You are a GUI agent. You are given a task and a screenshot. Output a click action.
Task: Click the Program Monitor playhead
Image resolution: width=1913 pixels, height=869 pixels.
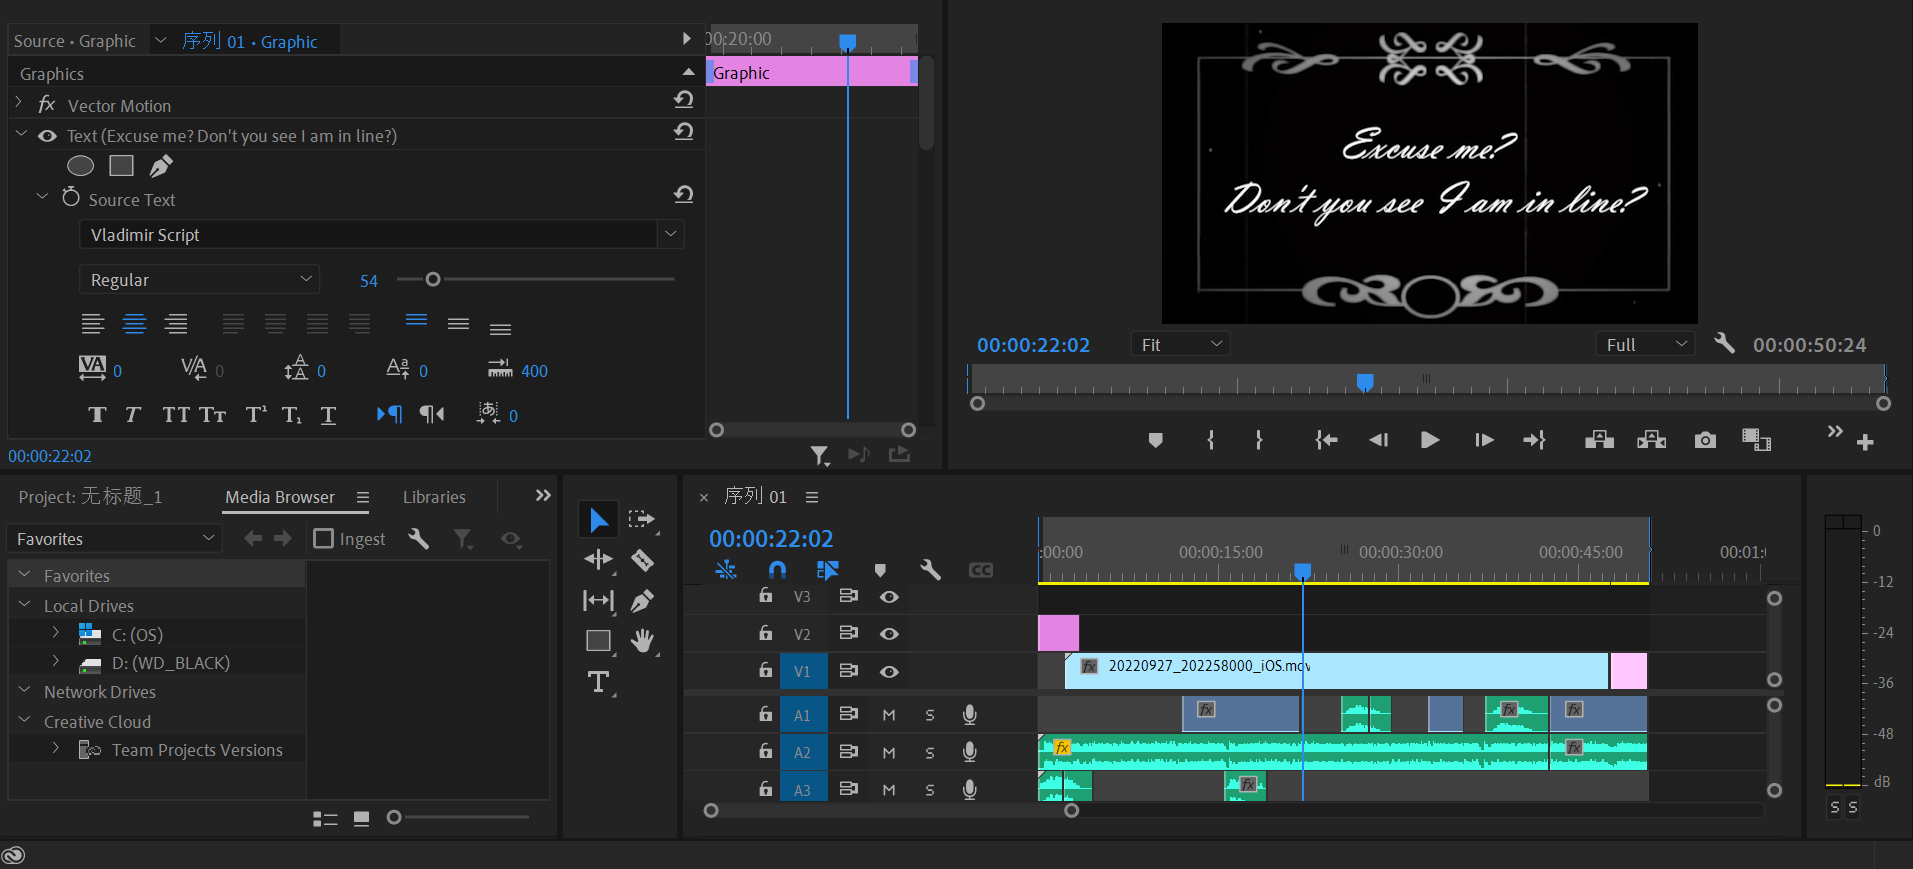1365,382
